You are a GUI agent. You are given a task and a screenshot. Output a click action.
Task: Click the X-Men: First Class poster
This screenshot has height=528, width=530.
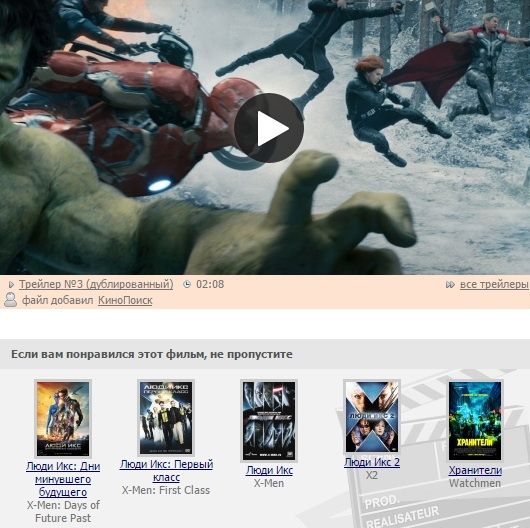click(166, 418)
